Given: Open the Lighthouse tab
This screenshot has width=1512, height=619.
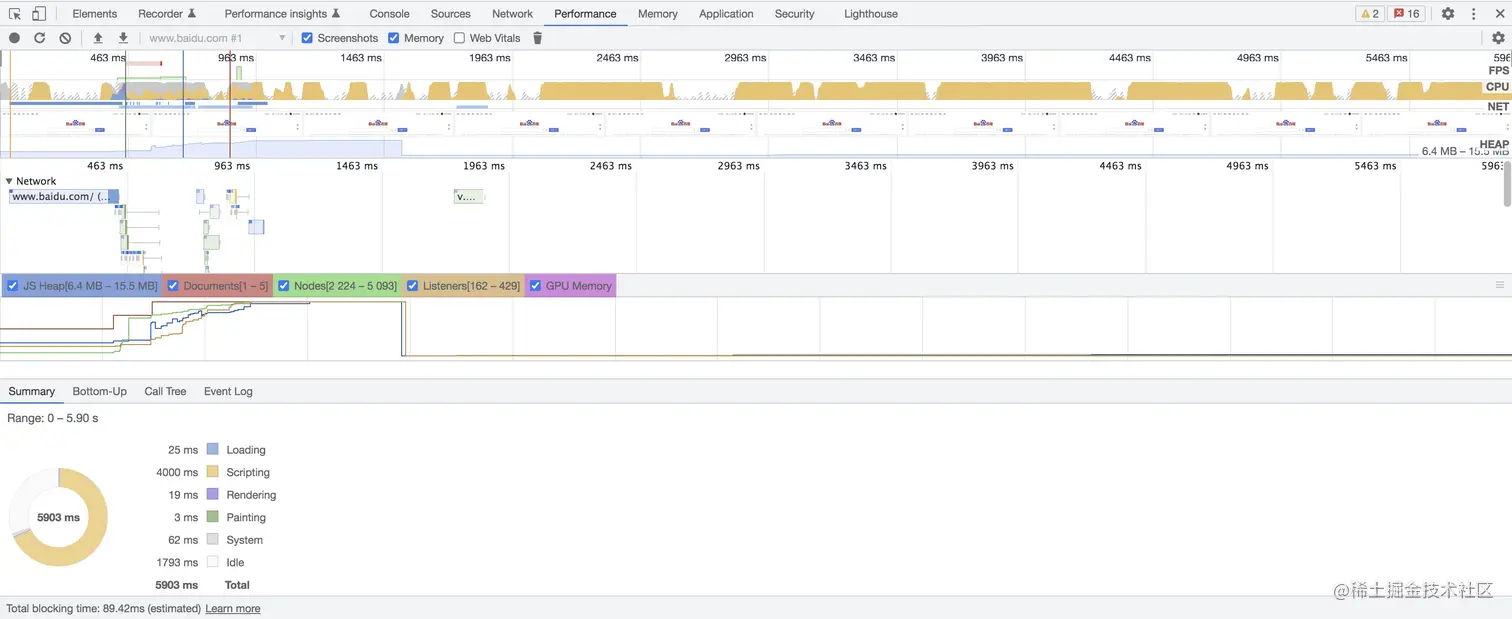Looking at the screenshot, I should [870, 14].
